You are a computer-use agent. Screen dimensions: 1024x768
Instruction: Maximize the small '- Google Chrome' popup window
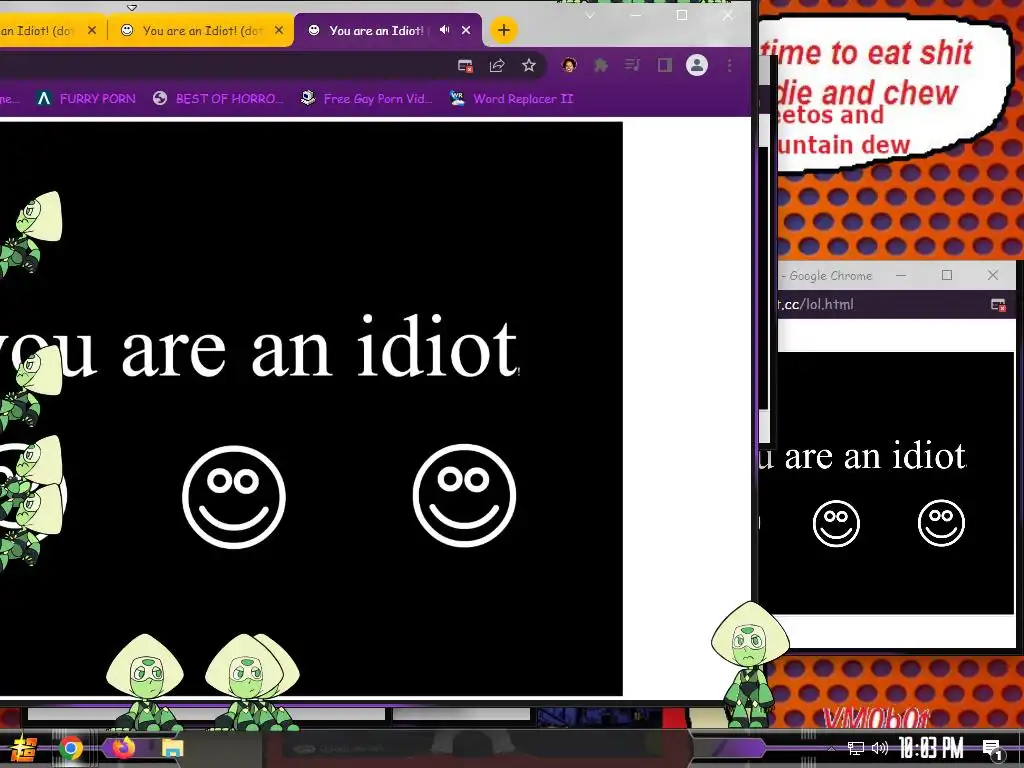click(x=947, y=276)
